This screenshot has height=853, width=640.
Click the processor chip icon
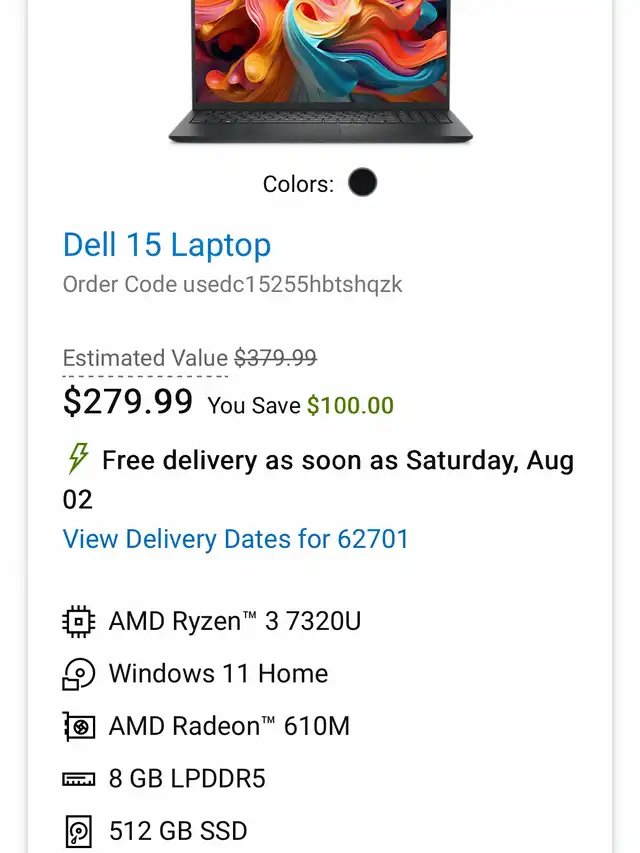(78, 622)
